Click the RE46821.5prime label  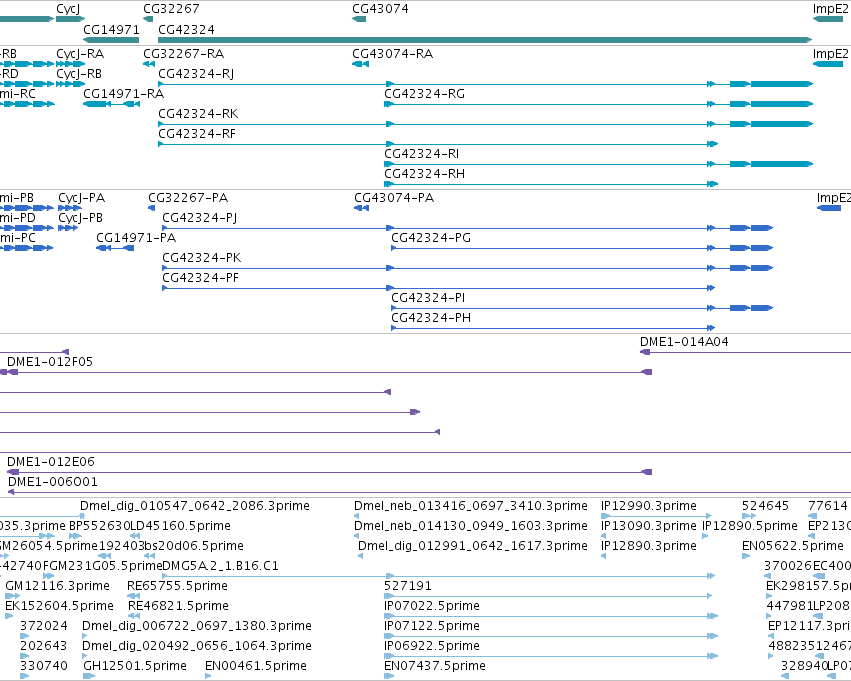click(x=178, y=606)
